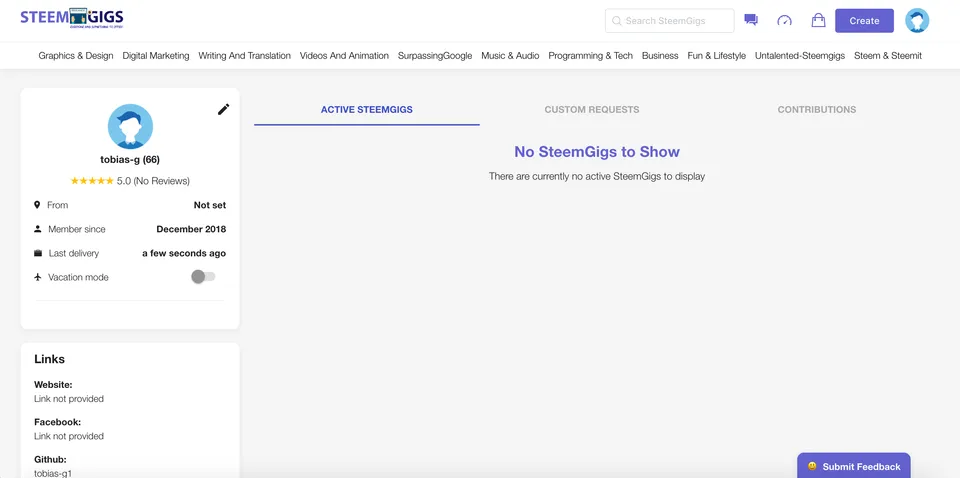
Task: Click the Links section heading
Action: tap(50, 359)
